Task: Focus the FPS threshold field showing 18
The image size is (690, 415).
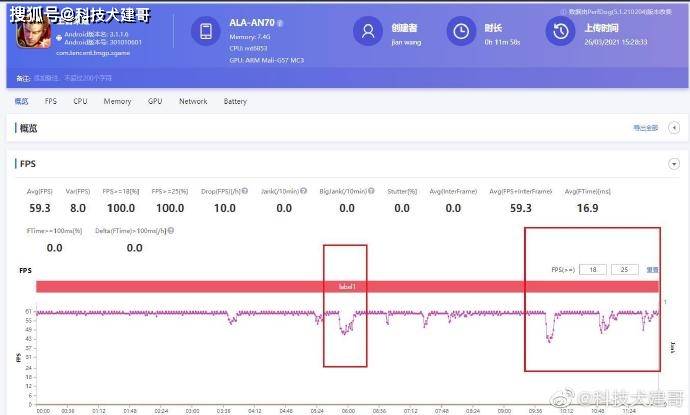Action: [593, 270]
